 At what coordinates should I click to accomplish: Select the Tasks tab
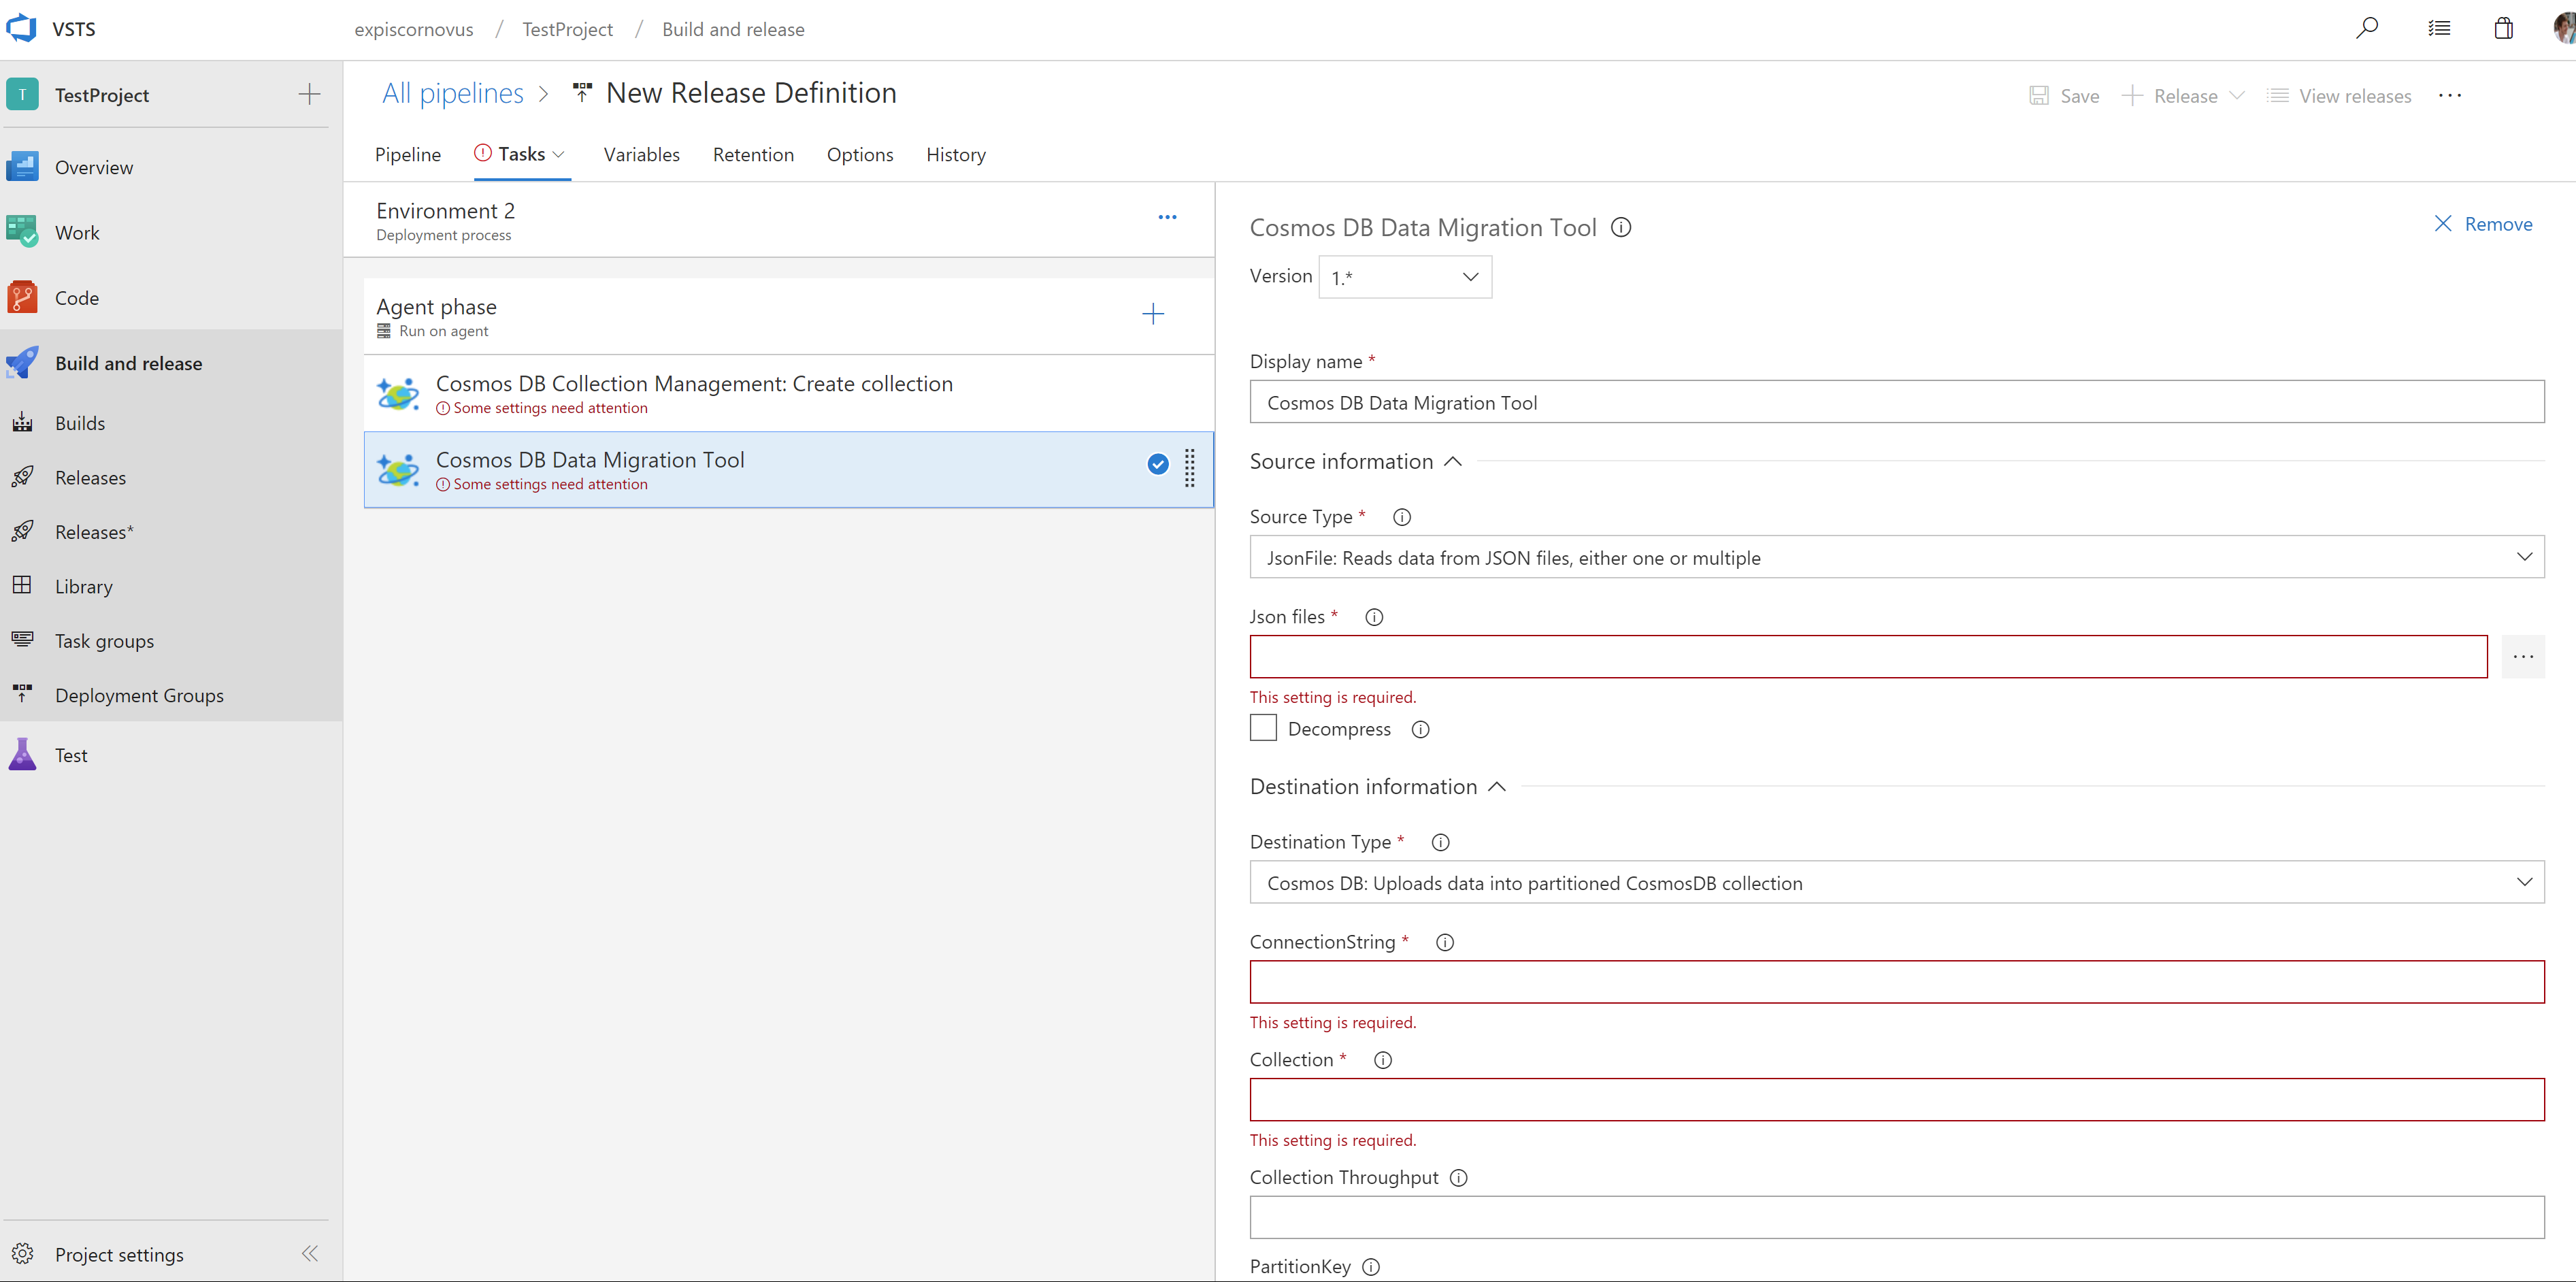coord(521,154)
